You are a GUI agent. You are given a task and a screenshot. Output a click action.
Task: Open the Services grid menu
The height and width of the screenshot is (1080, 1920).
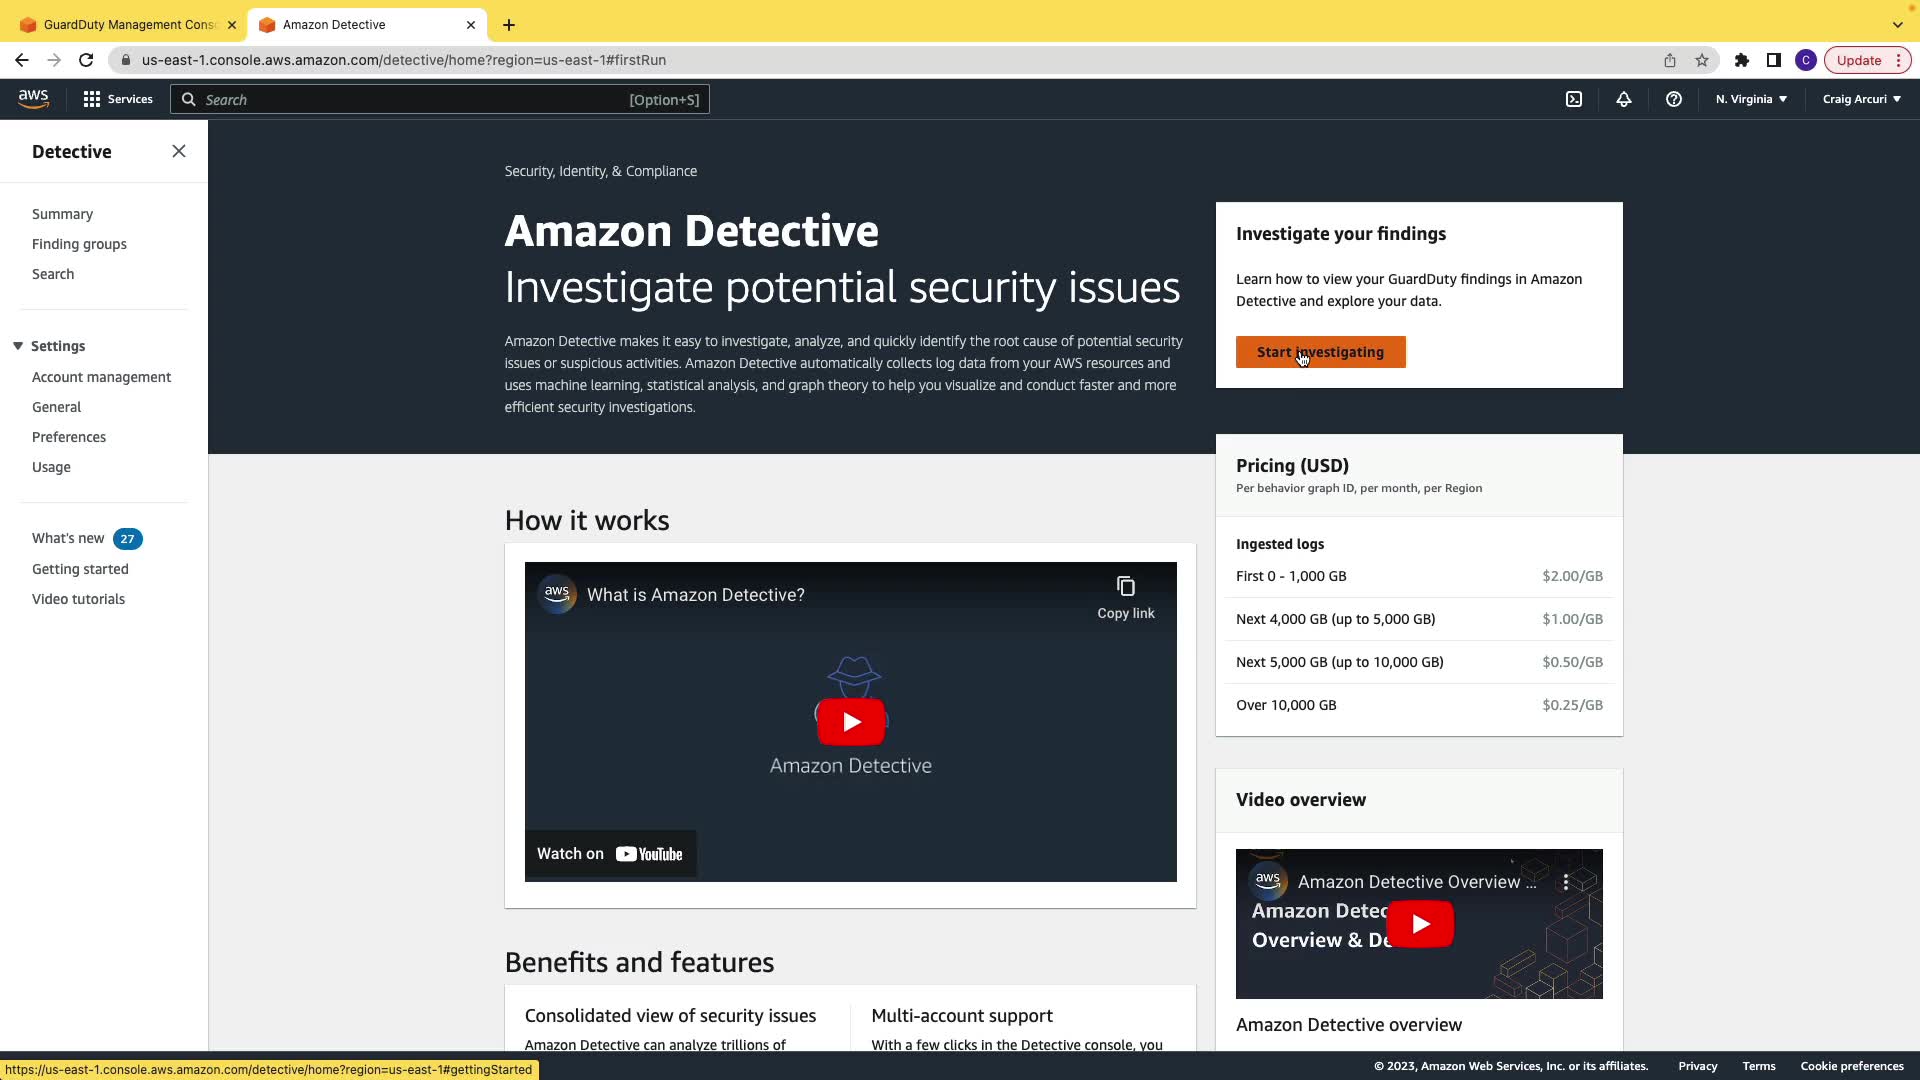coord(118,99)
